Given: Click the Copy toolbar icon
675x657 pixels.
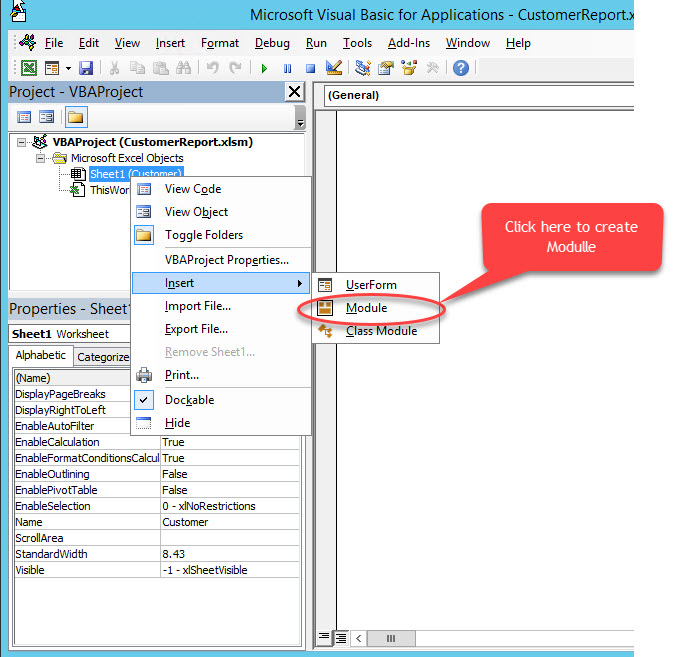Looking at the screenshot, I should point(137,68).
